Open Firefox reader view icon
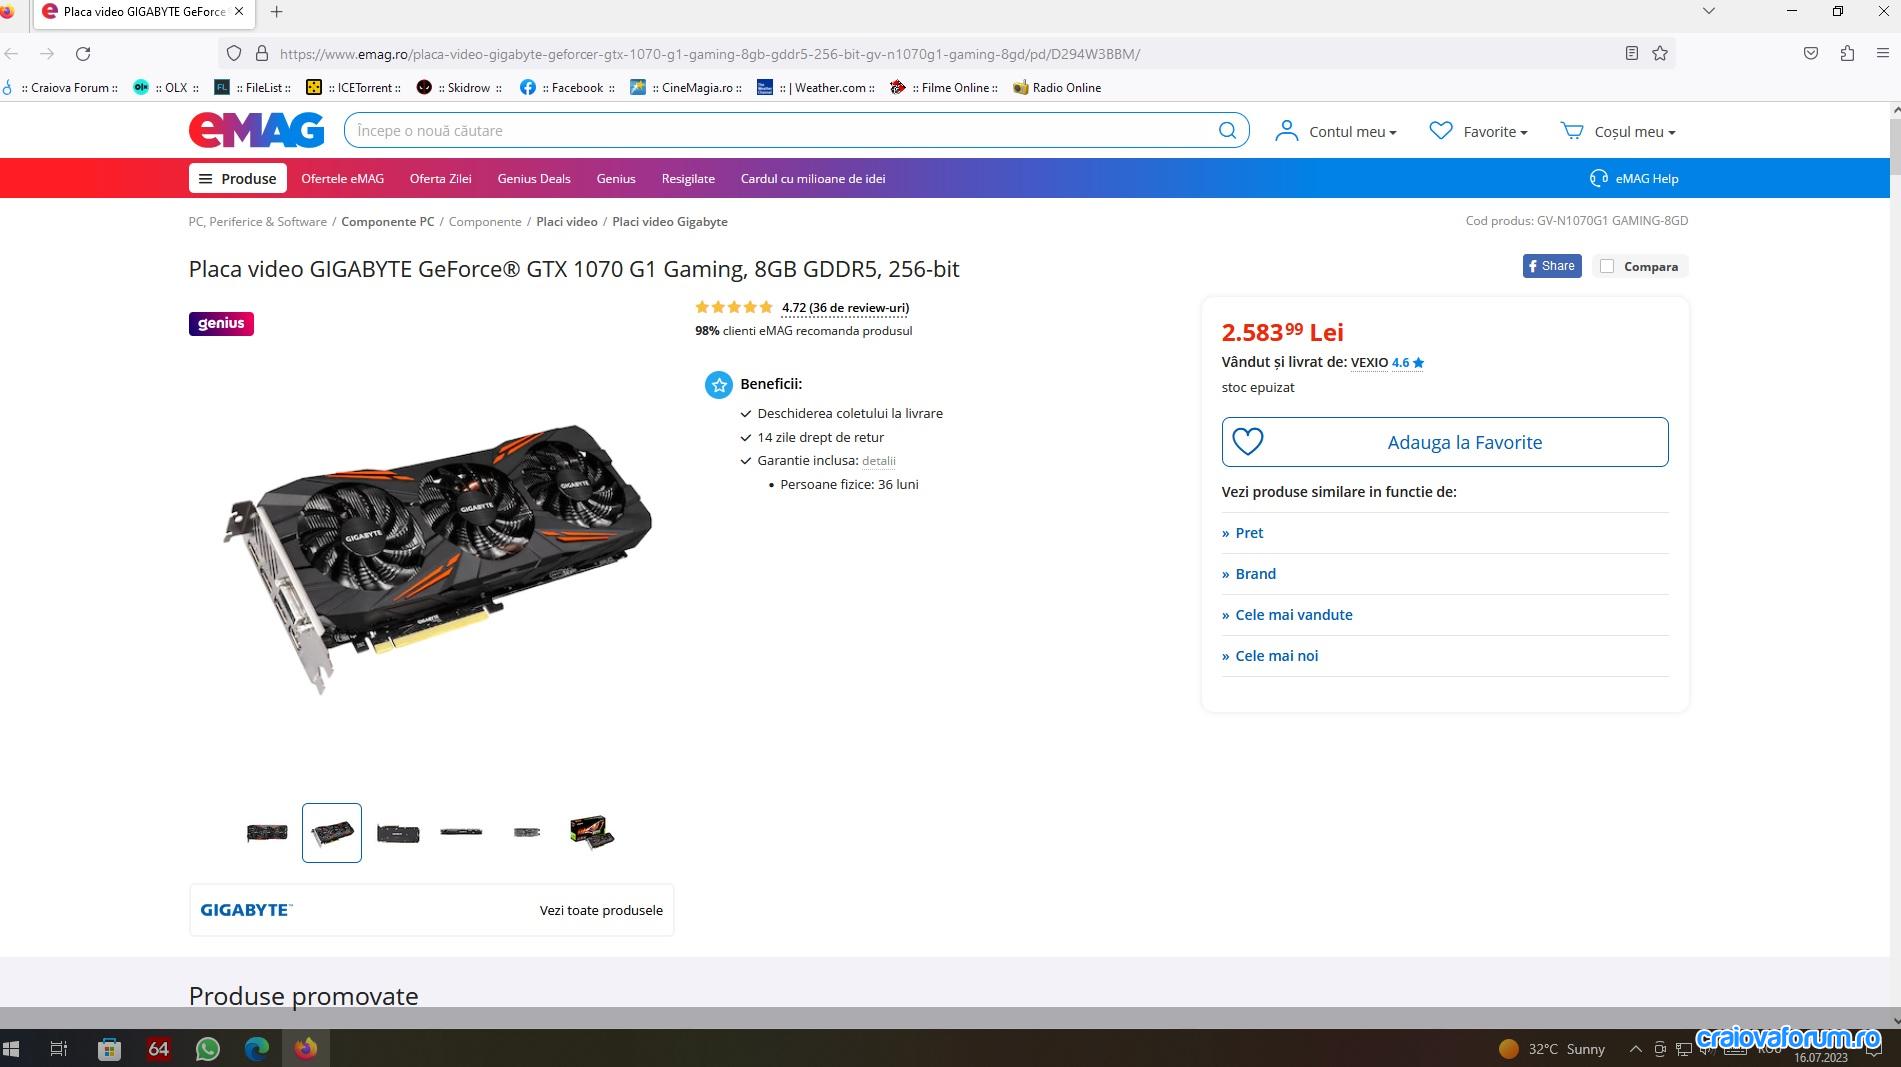This screenshot has width=1901, height=1067. point(1631,54)
